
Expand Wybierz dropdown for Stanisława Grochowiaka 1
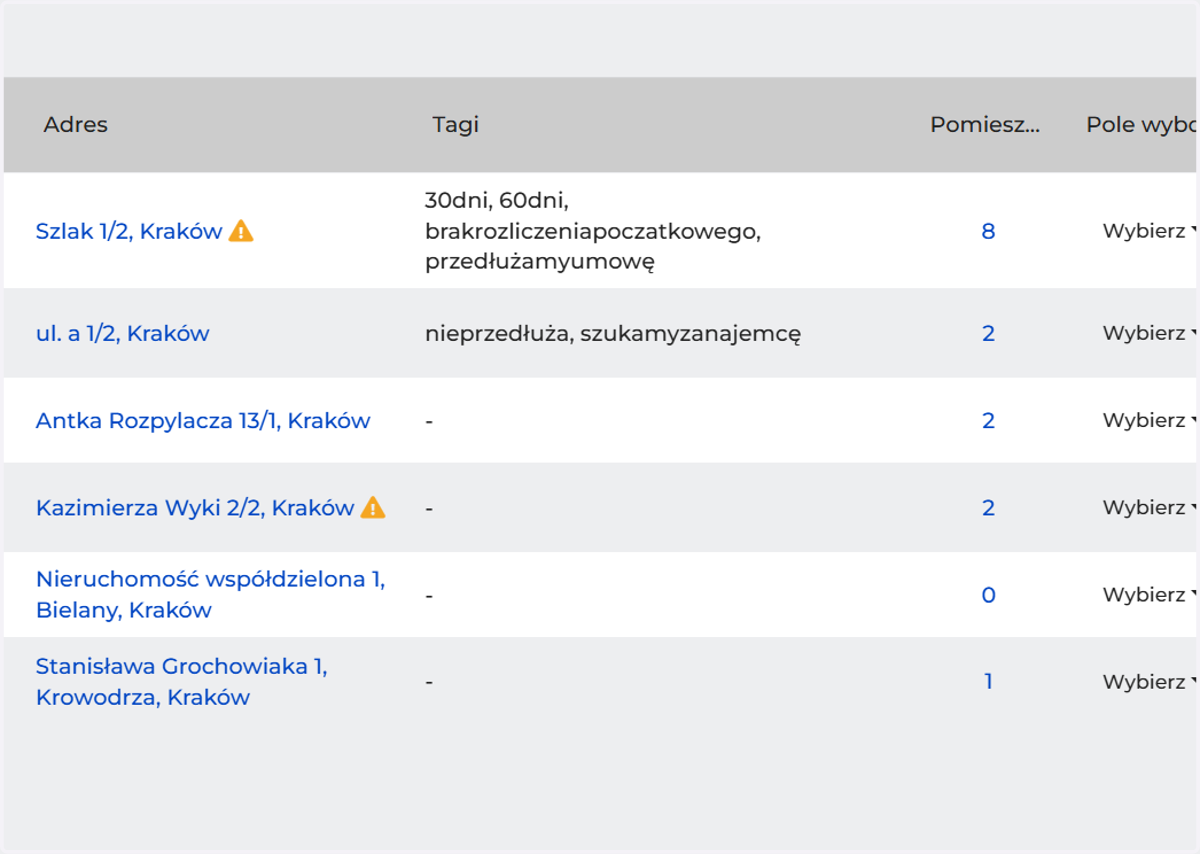pos(1150,681)
